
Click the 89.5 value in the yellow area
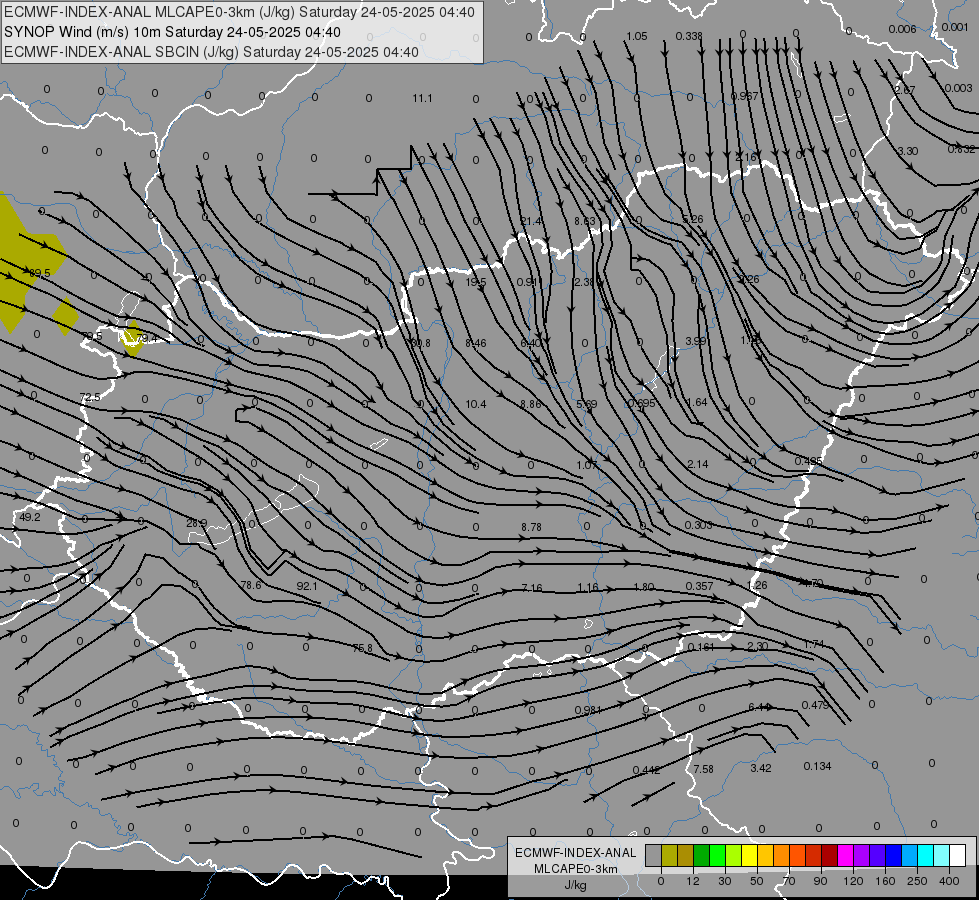click(x=39, y=273)
